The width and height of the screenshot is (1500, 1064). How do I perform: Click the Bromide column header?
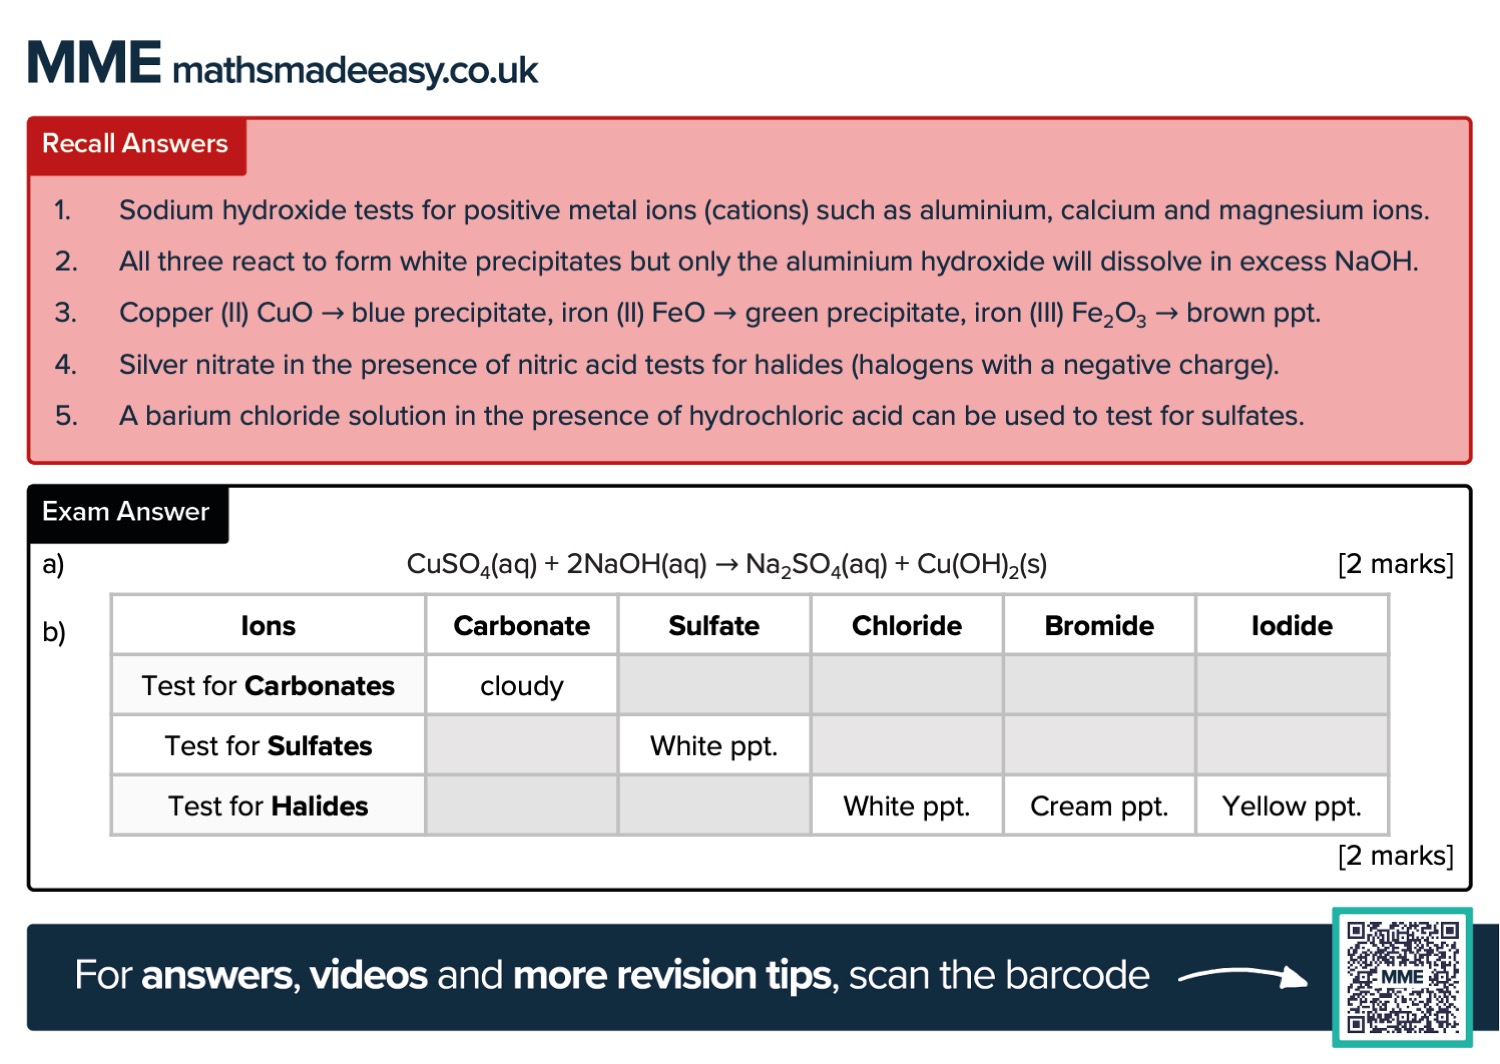[1099, 626]
